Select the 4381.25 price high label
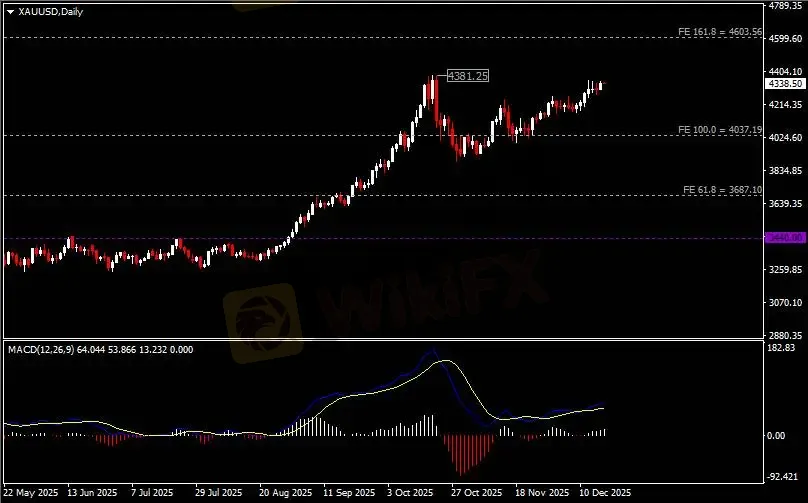Image resolution: width=808 pixels, height=503 pixels. point(467,76)
